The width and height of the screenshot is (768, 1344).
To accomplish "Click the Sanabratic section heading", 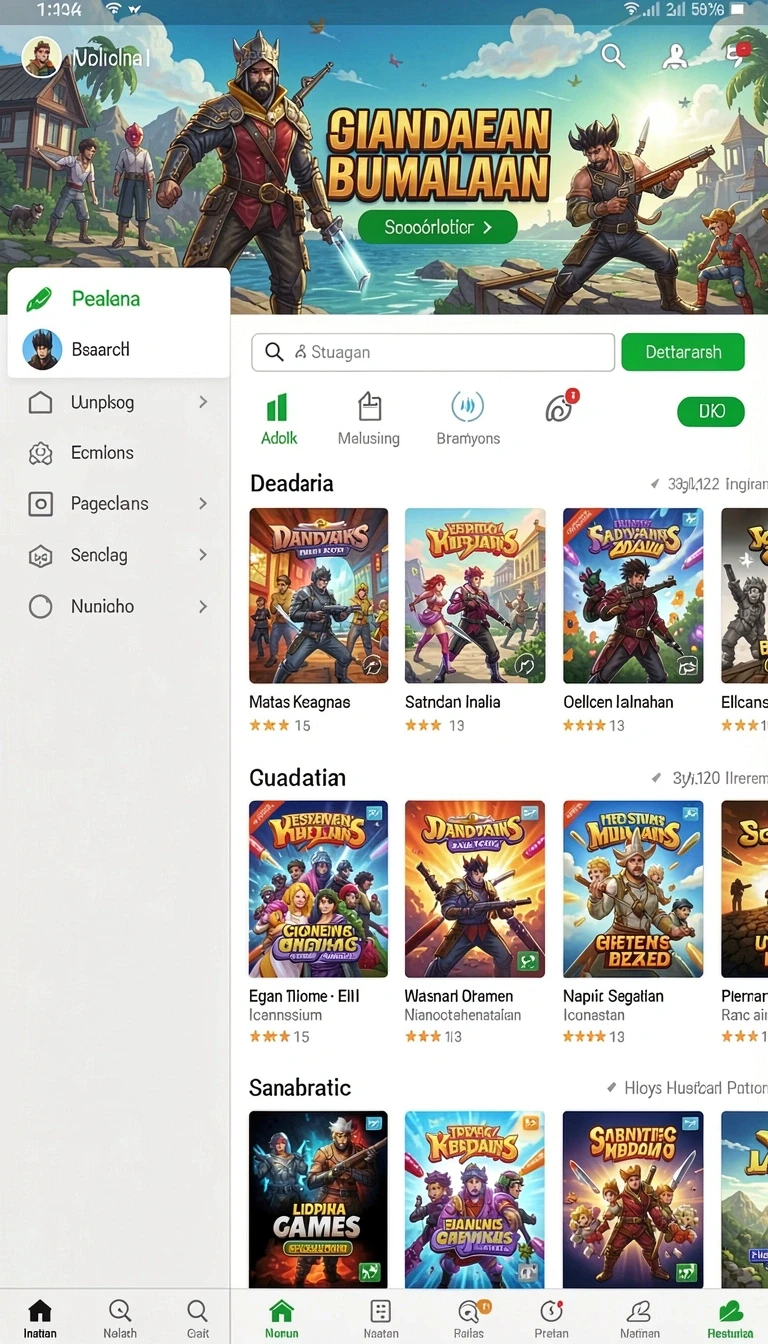I will 300,1088.
